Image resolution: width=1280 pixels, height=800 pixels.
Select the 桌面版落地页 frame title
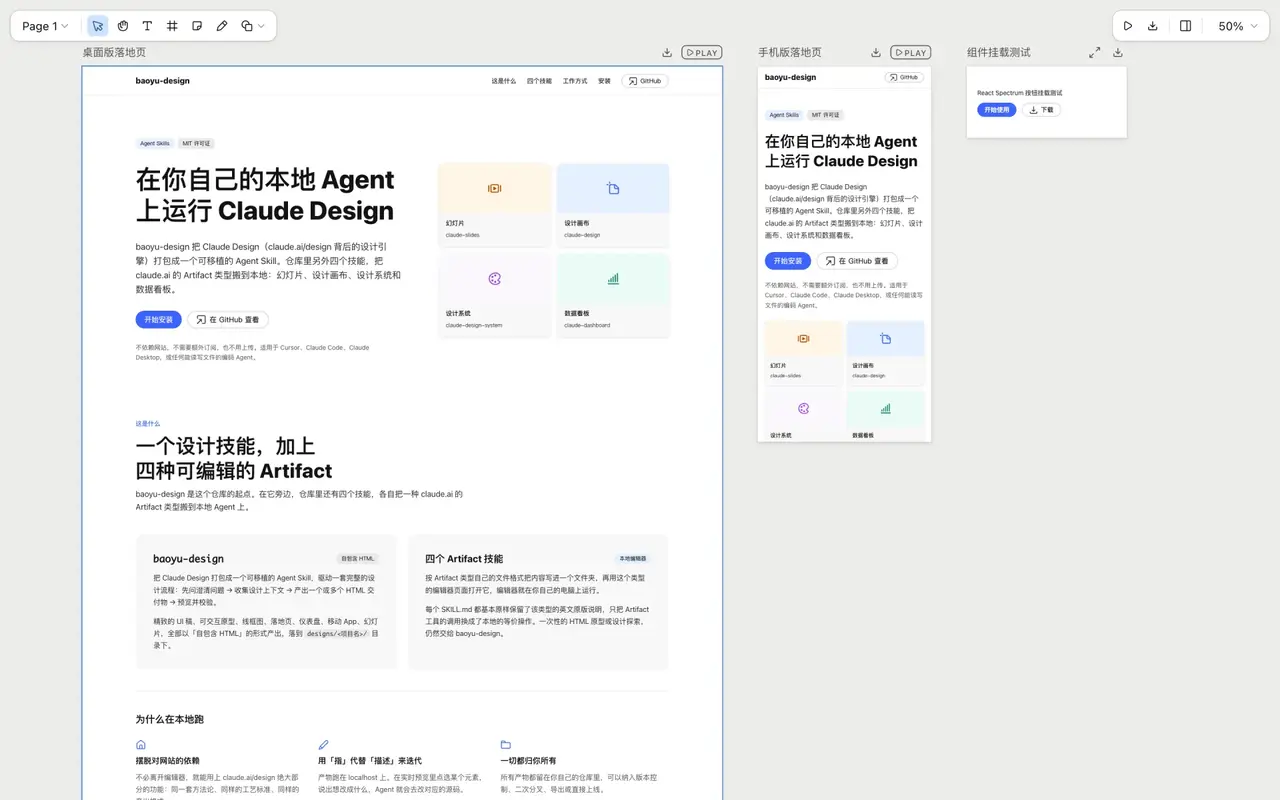coord(114,53)
